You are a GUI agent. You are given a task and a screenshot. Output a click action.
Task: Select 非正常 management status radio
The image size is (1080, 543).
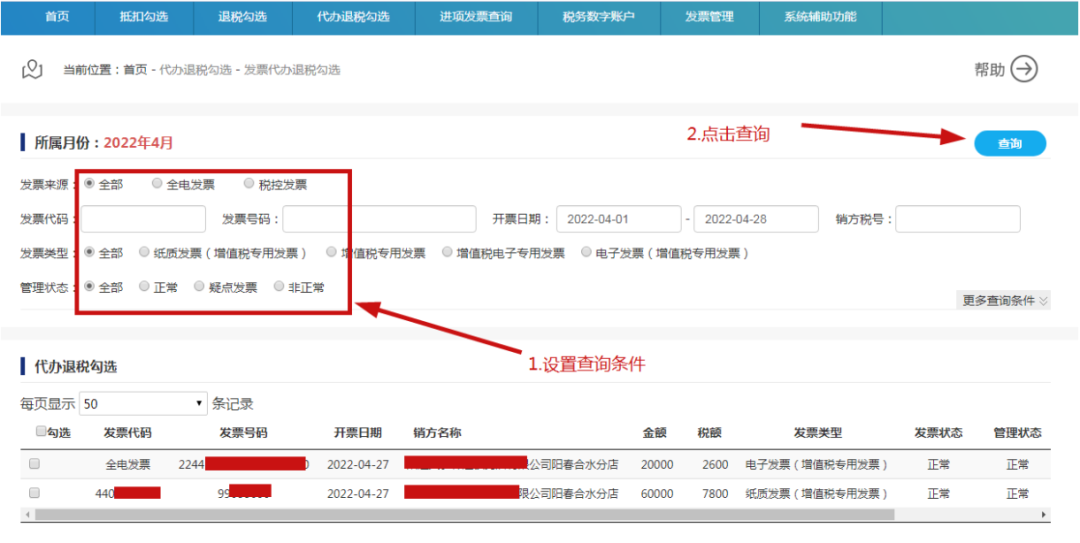pos(279,287)
